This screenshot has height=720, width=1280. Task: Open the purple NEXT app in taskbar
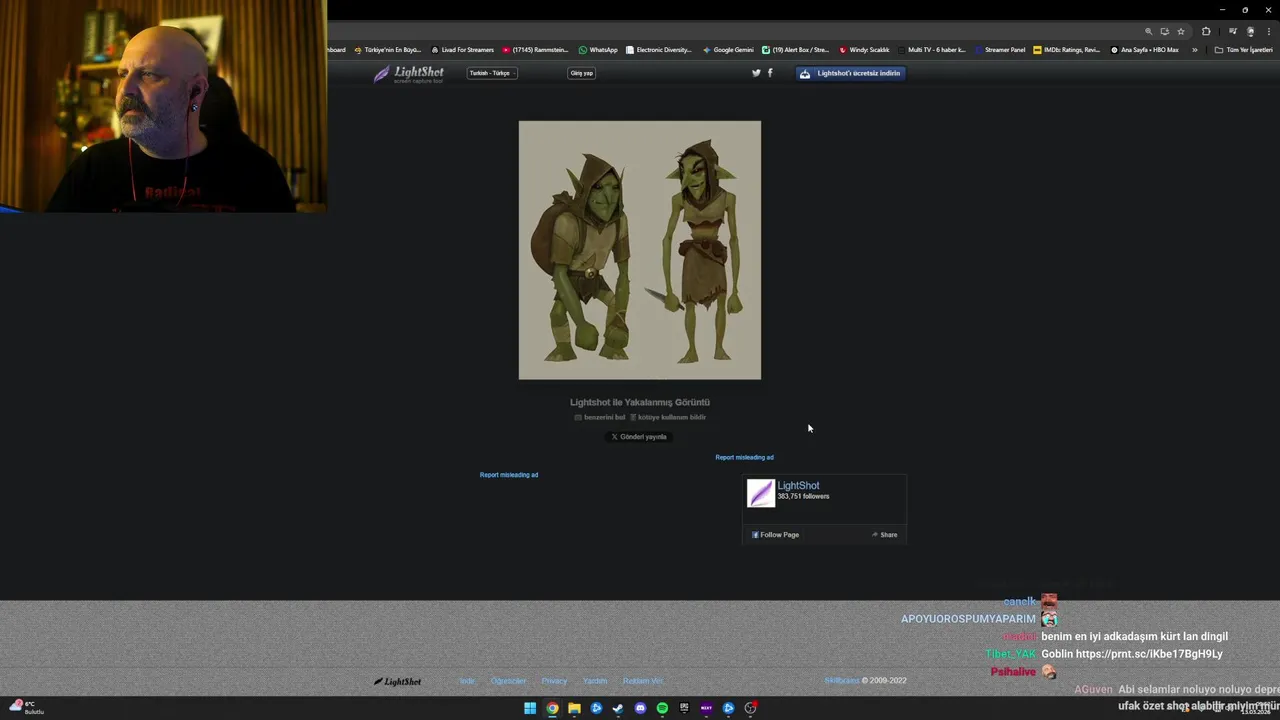(706, 708)
